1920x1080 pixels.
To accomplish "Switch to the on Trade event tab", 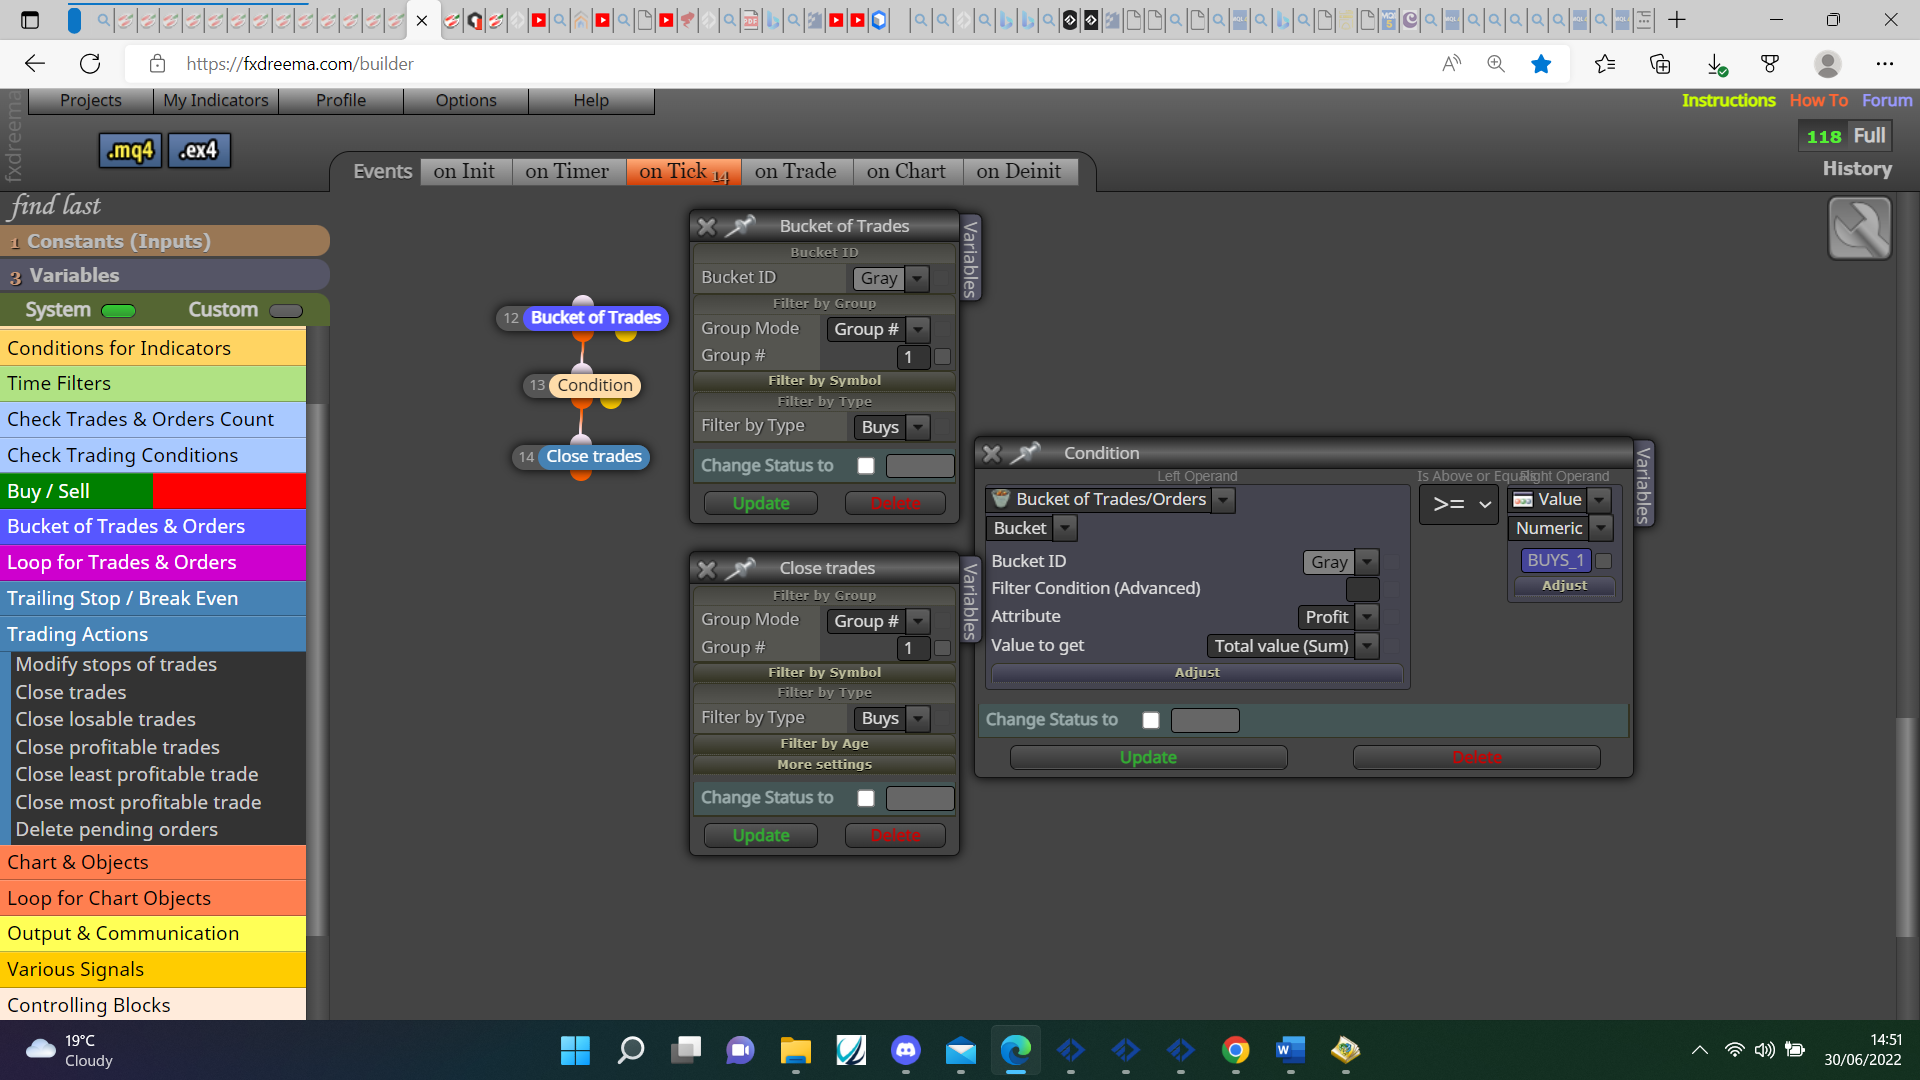I will [x=795, y=171].
